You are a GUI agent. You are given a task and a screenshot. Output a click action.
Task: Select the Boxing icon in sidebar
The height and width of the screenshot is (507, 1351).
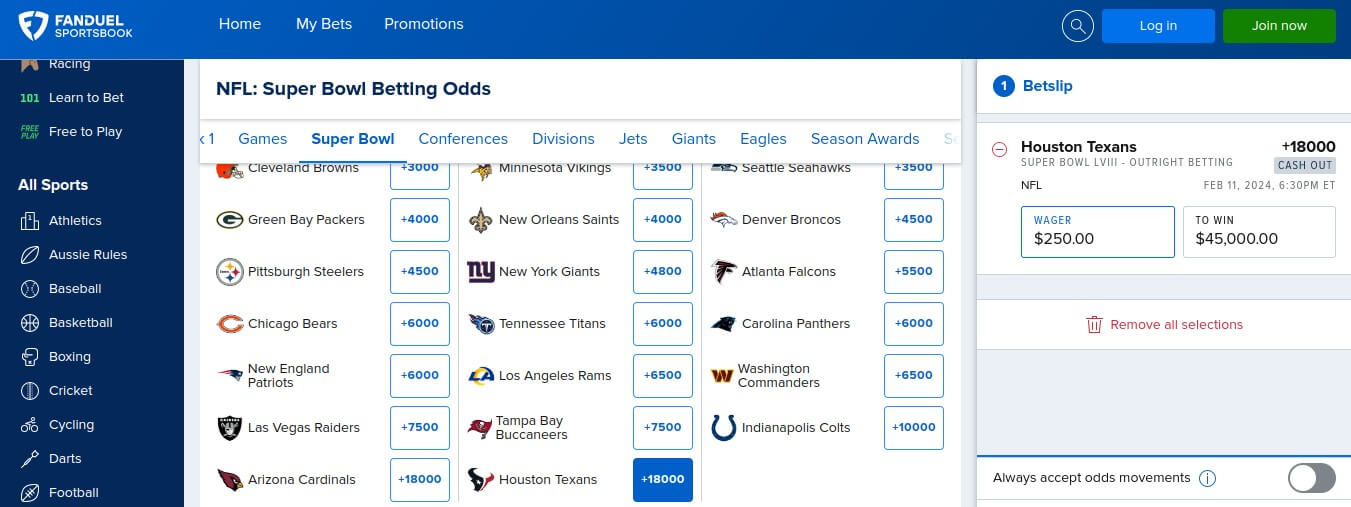30,357
